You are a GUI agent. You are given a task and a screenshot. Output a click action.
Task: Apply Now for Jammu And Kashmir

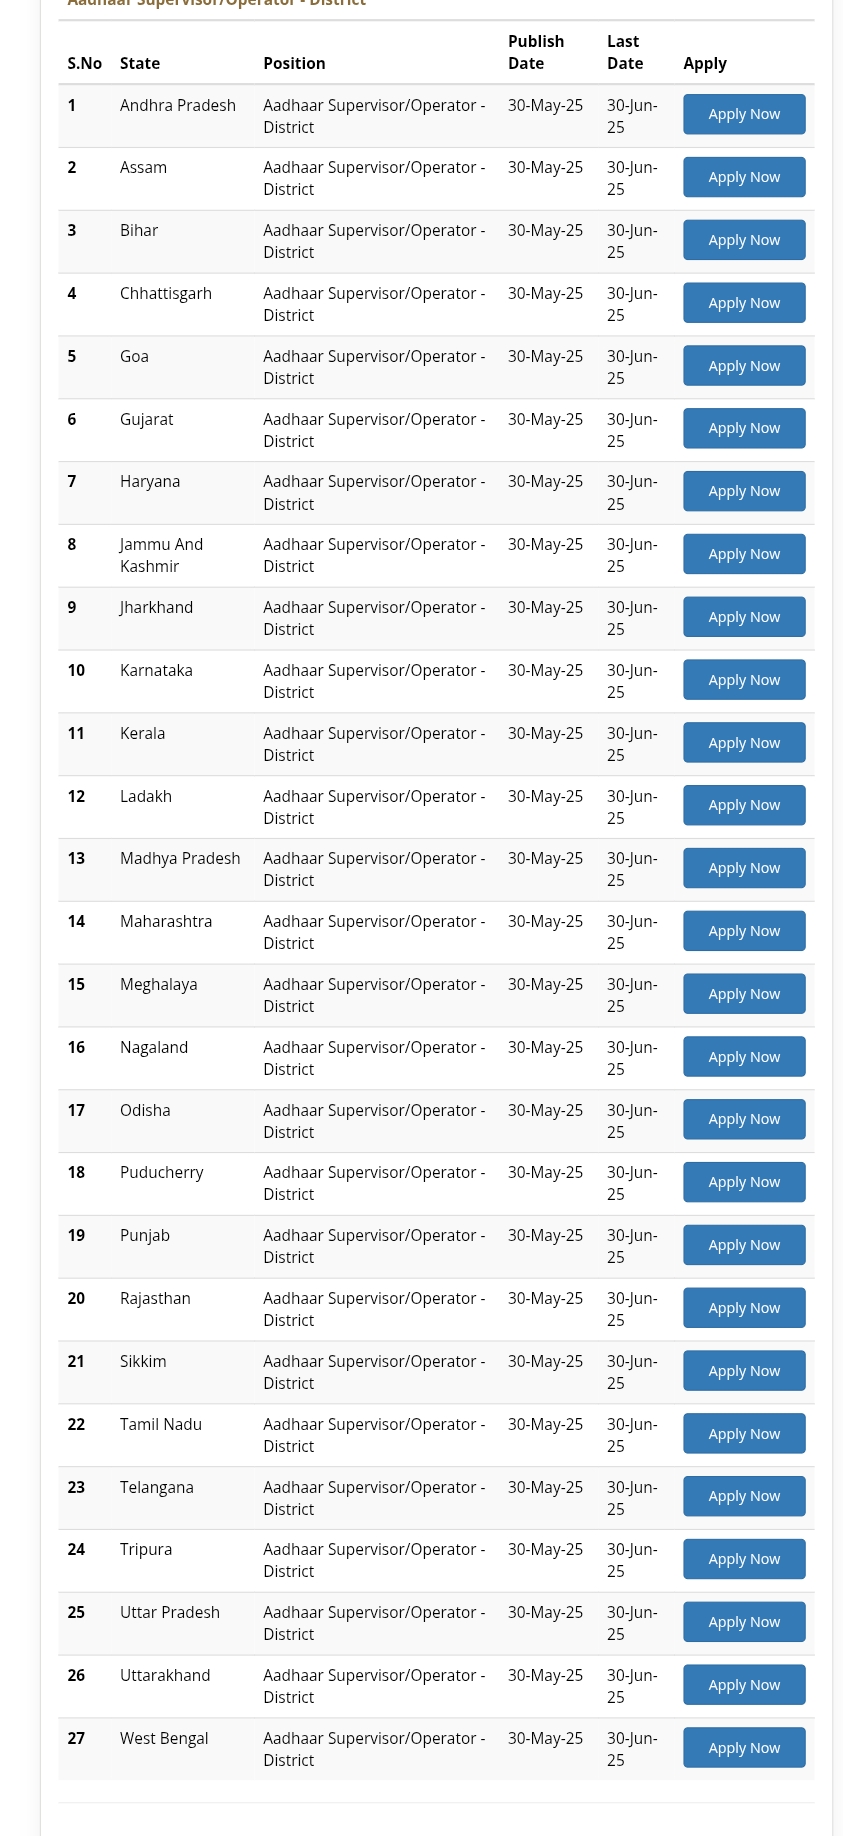(743, 553)
